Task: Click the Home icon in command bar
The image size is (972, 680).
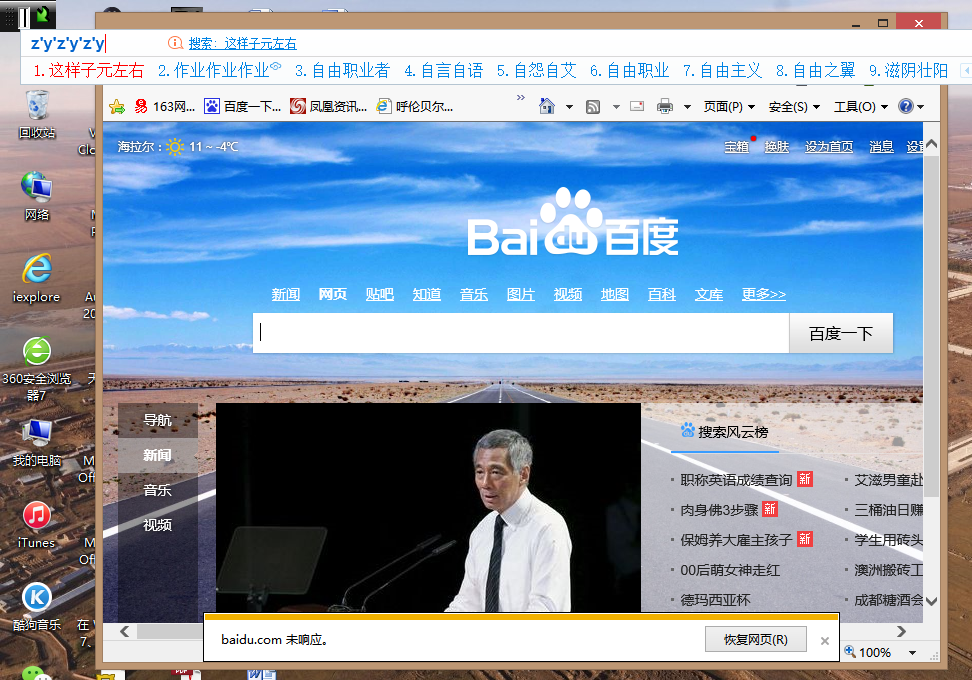Action: coord(547,106)
